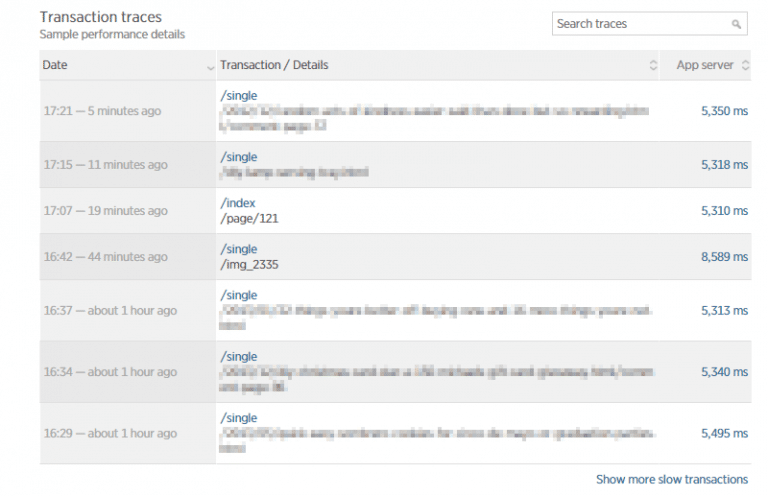
Task: Click the 5,350 ms response time
Action: pyautogui.click(x=725, y=111)
